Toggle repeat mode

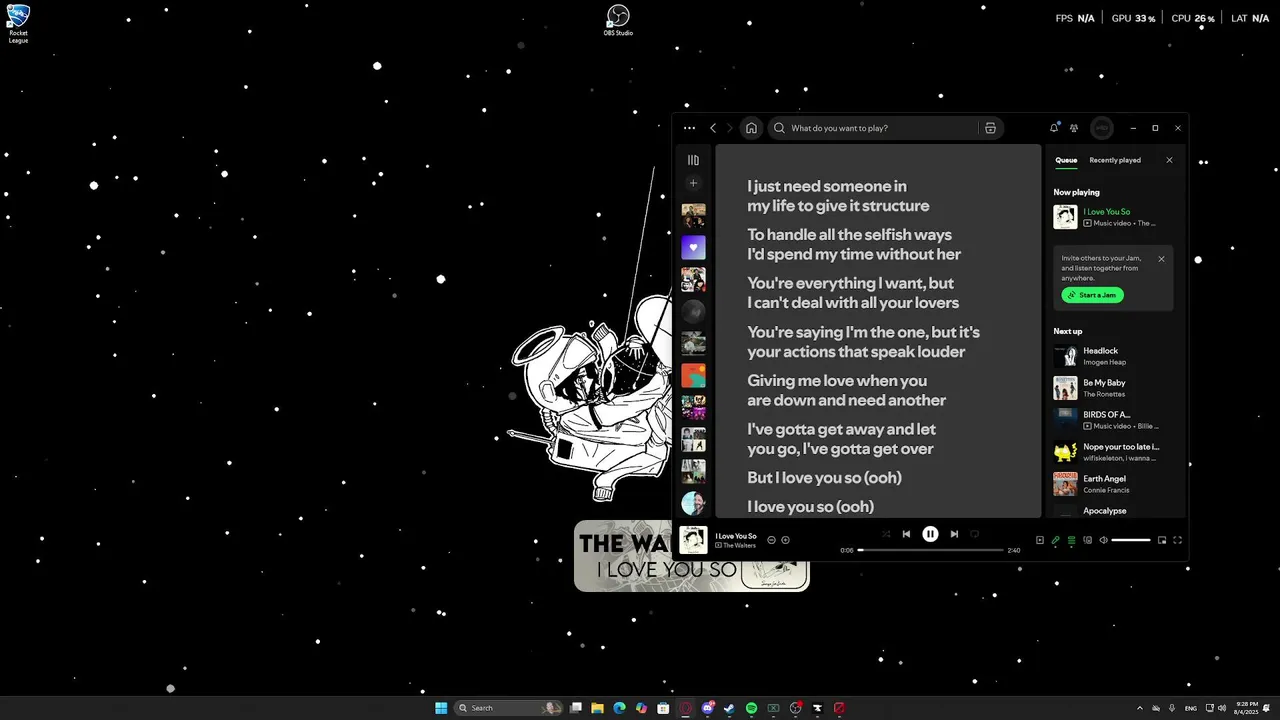[974, 534]
